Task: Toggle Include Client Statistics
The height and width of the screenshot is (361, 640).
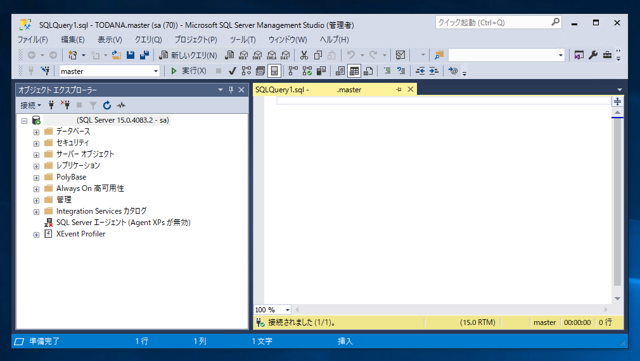Action: pos(321,71)
